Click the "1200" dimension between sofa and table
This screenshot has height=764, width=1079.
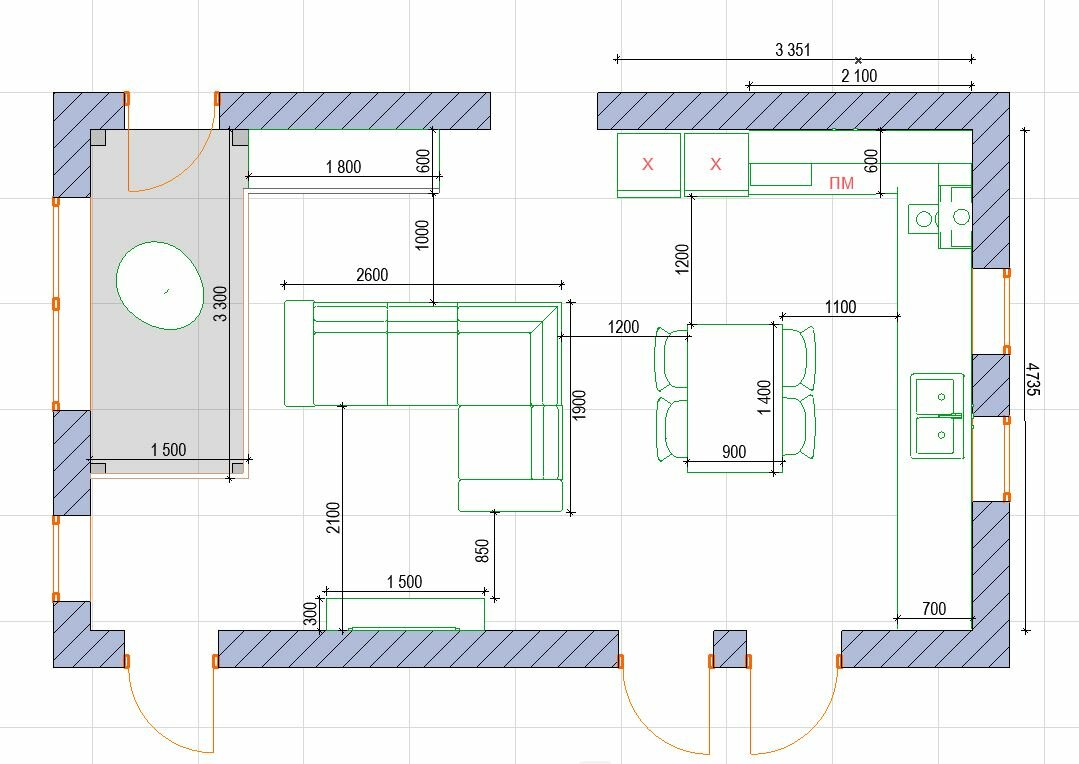pyautogui.click(x=623, y=327)
